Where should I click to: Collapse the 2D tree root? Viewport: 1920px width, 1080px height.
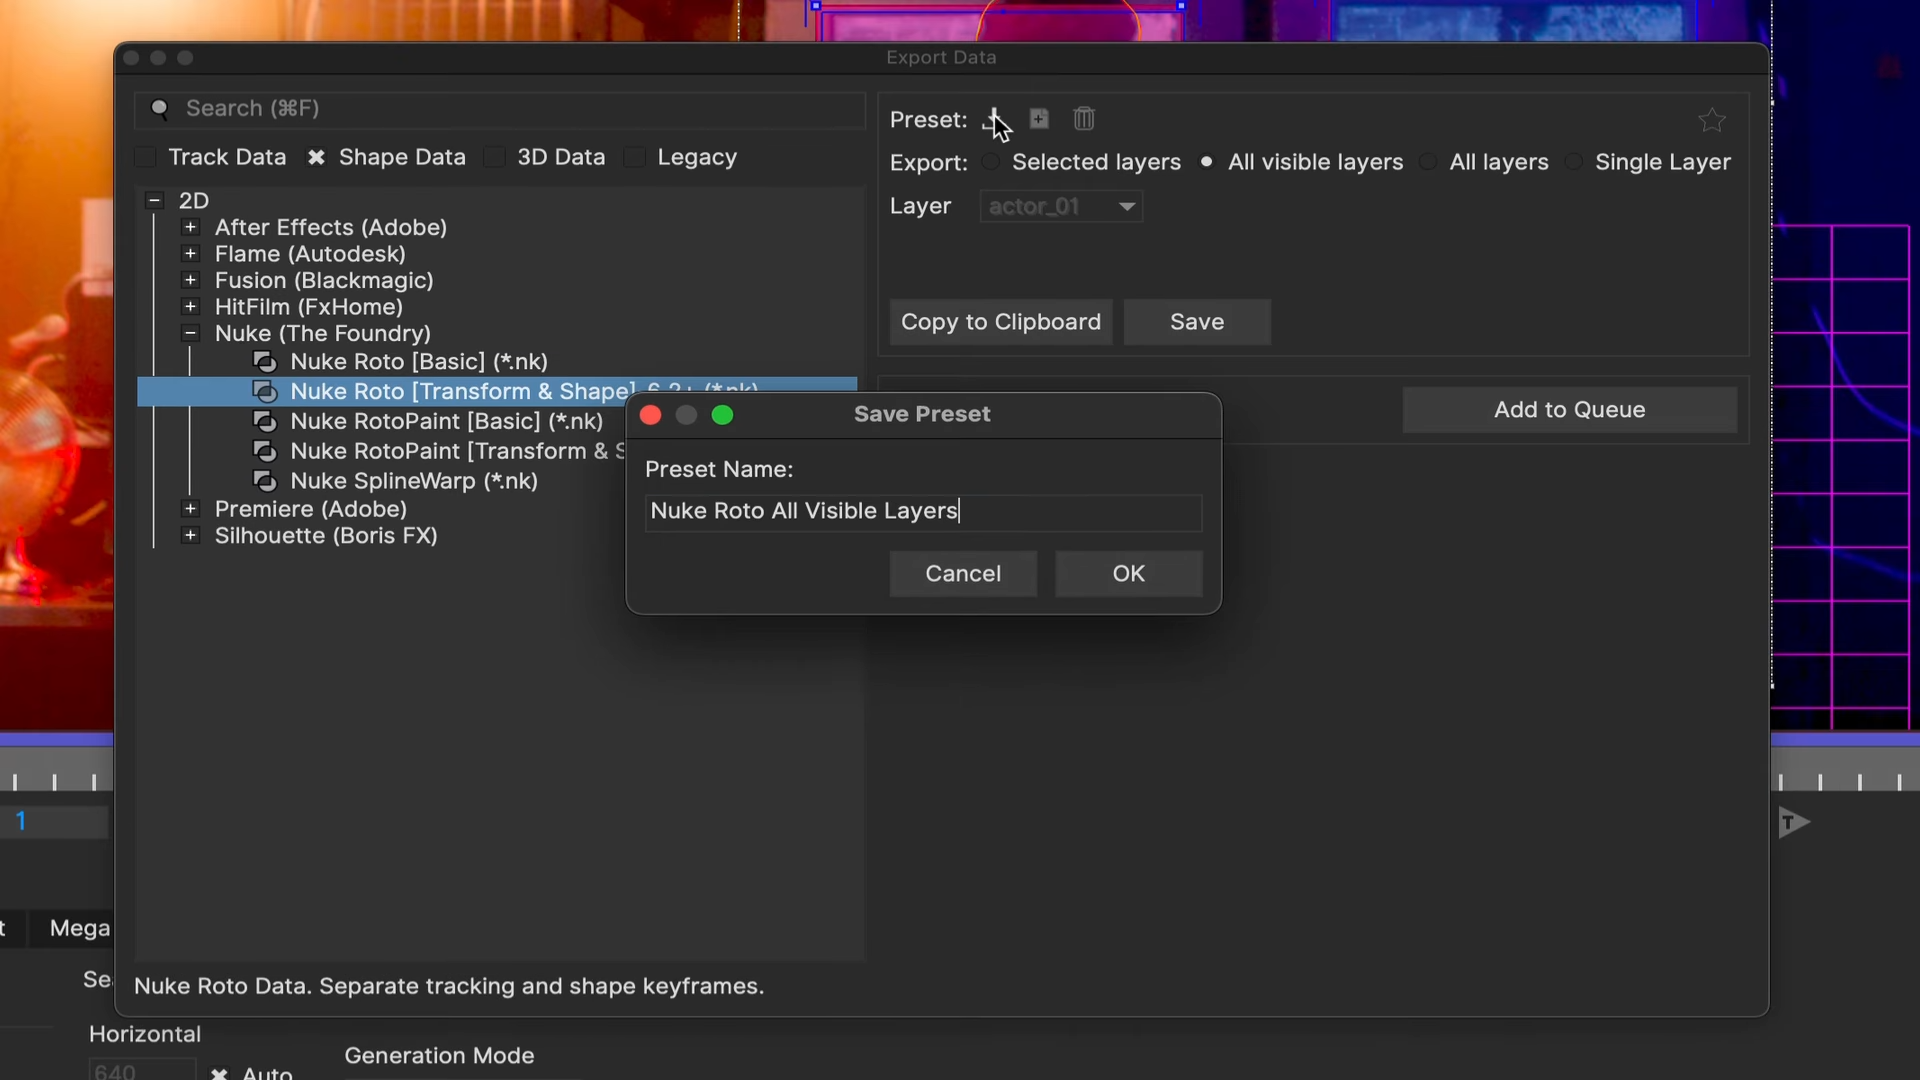(x=154, y=200)
